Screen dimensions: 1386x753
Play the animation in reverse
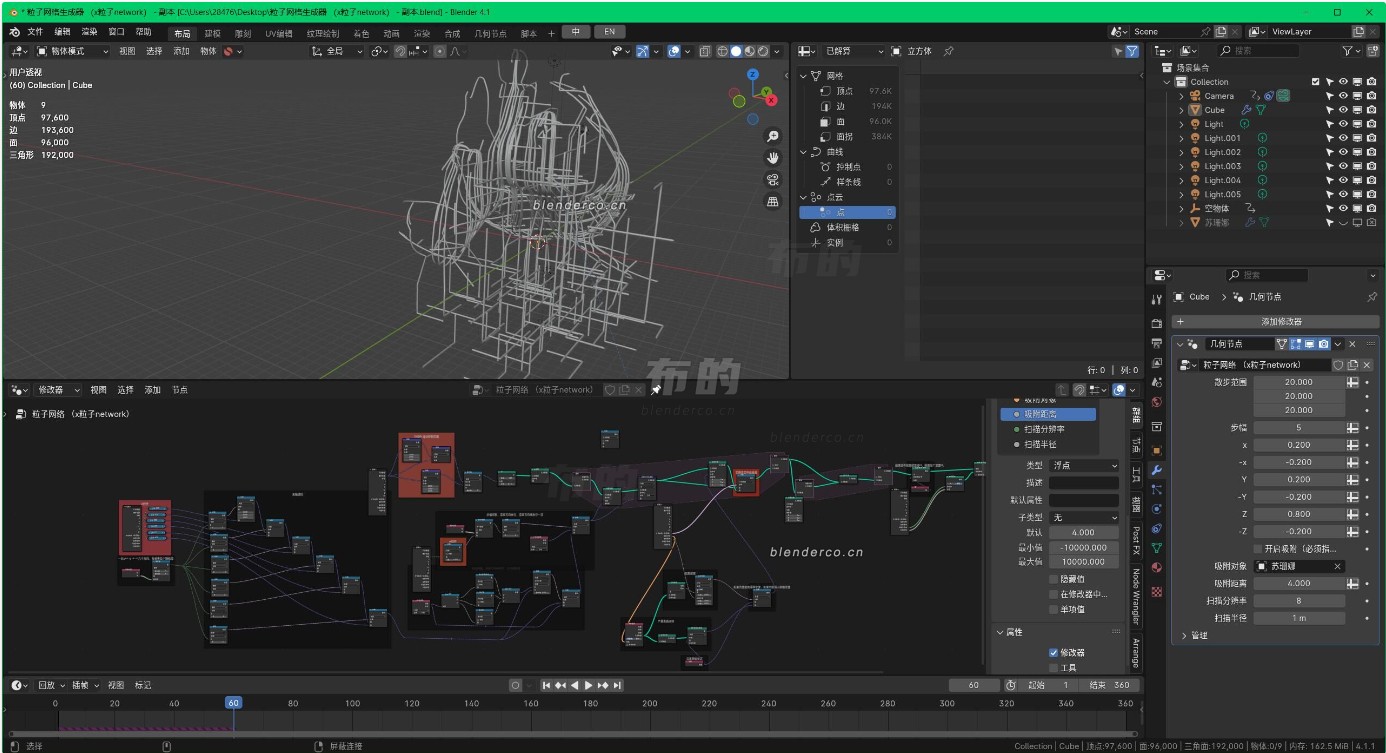575,685
